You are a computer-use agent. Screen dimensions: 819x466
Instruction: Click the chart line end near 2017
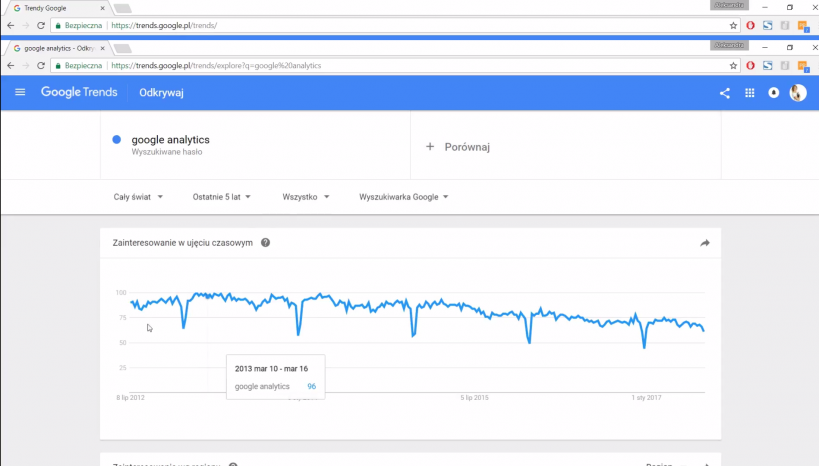[704, 330]
